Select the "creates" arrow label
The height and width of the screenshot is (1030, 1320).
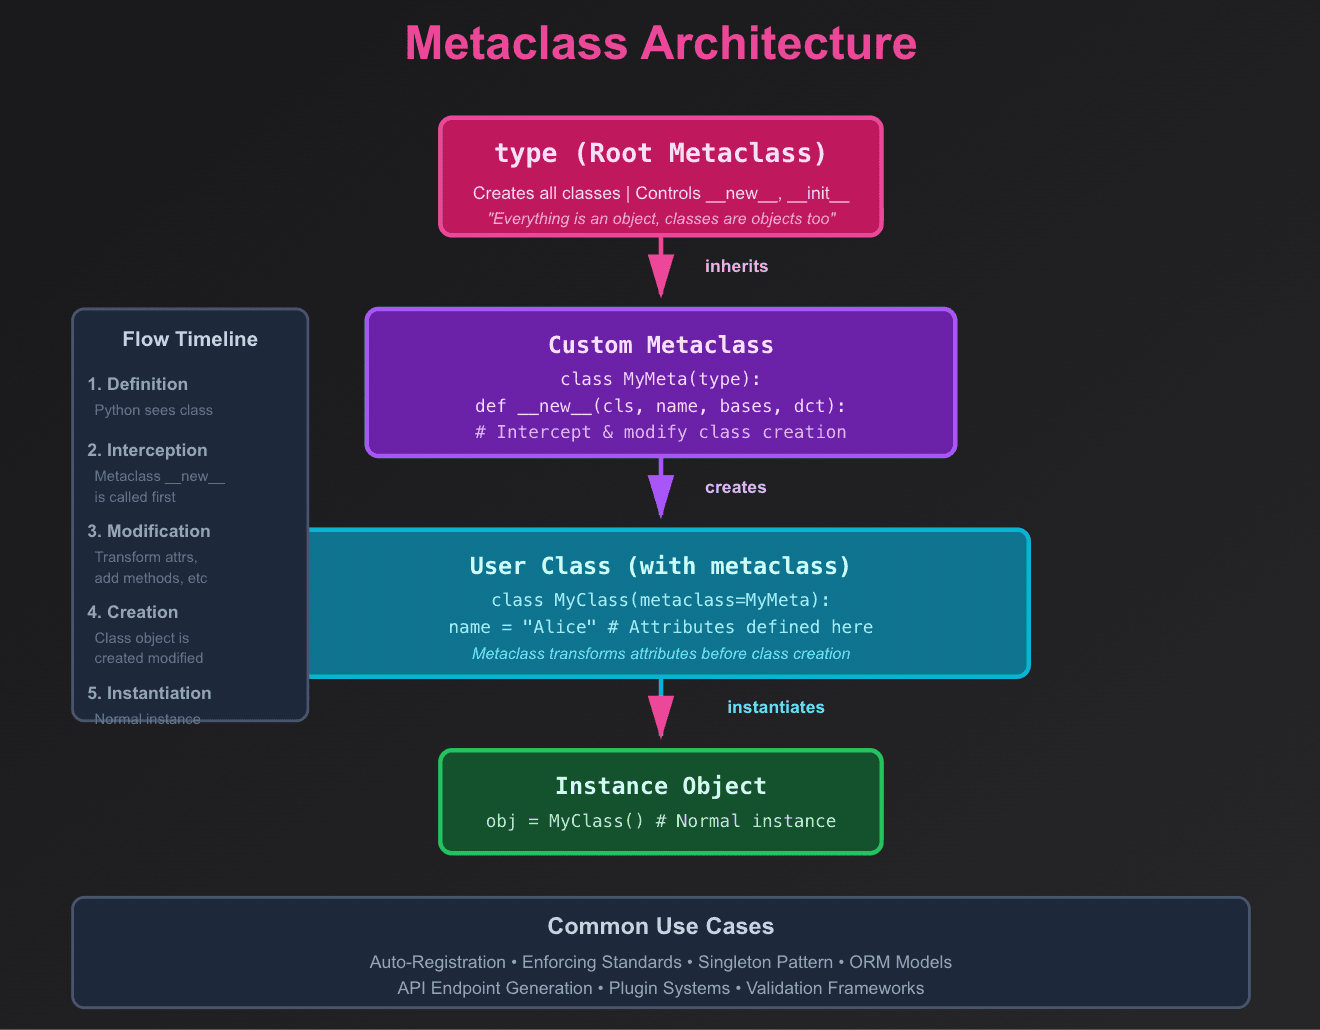(x=735, y=487)
